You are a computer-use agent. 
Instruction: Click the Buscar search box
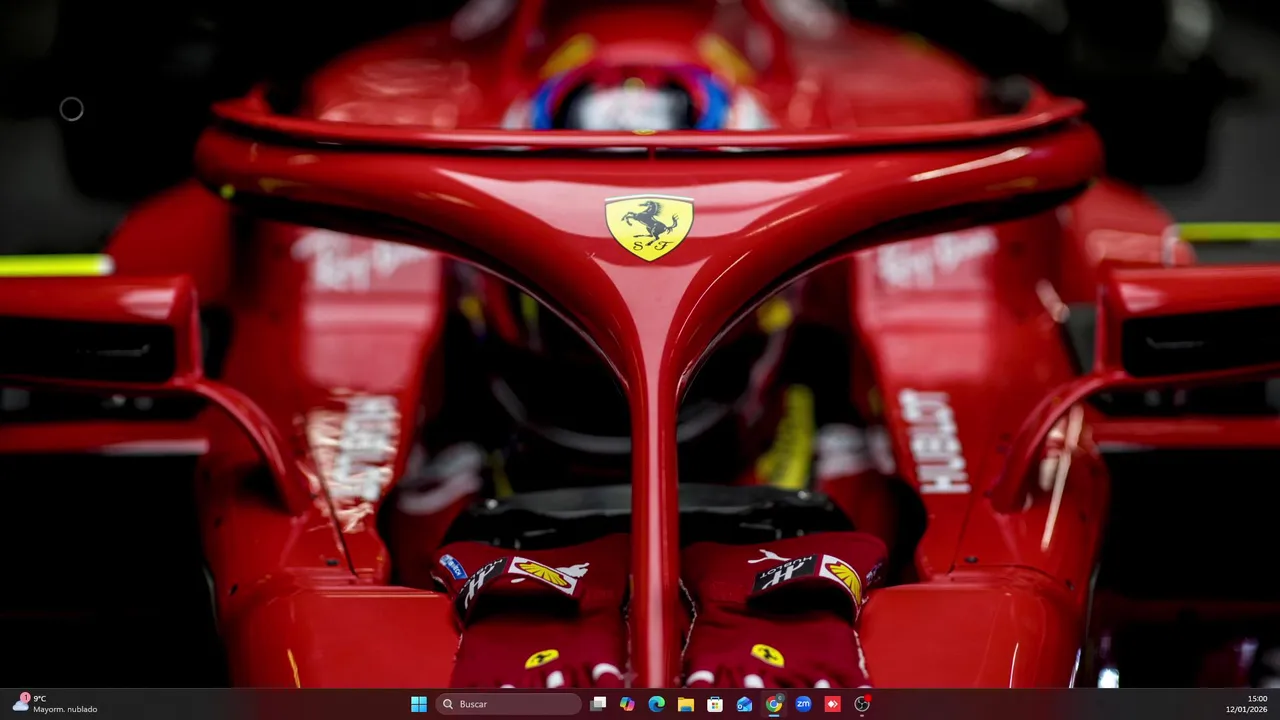508,704
